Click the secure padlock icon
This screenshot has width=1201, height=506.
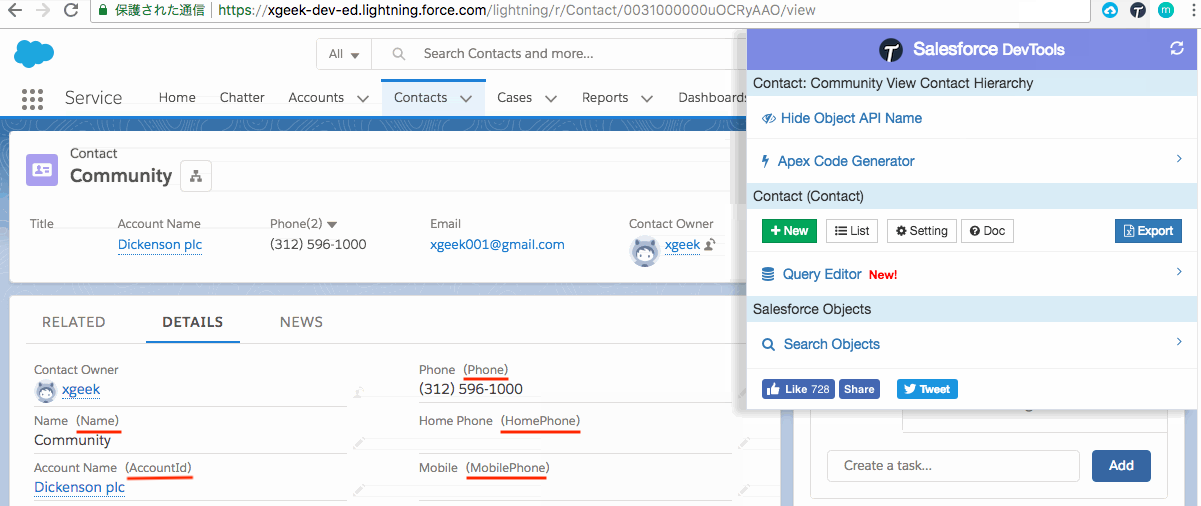101,10
